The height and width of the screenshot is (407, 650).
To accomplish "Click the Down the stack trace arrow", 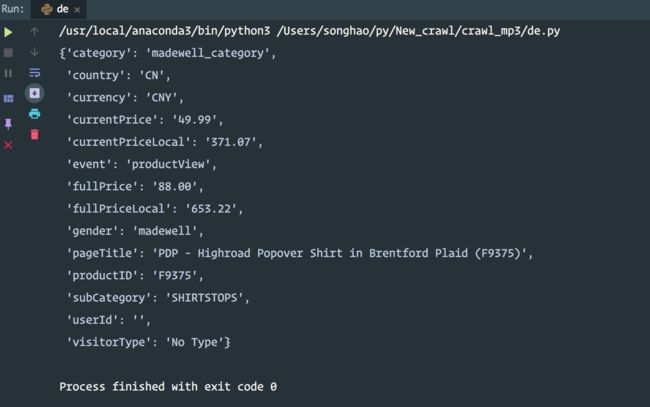I will click(x=34, y=52).
